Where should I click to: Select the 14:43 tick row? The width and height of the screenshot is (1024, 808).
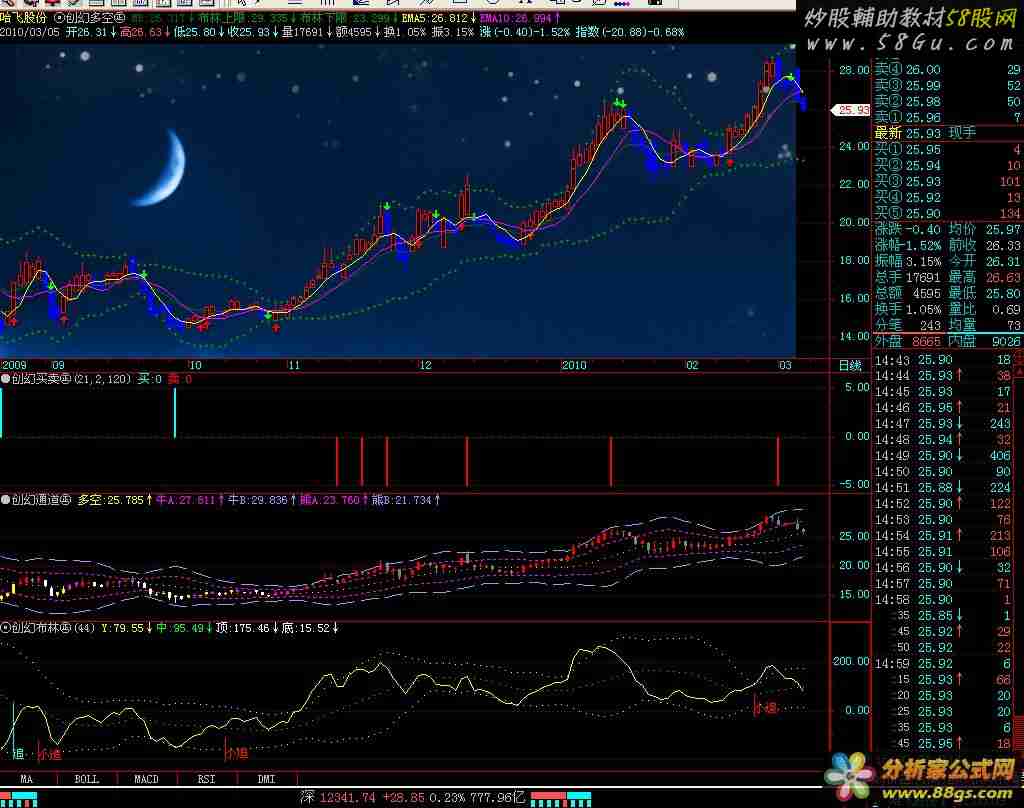pyautogui.click(x=943, y=359)
